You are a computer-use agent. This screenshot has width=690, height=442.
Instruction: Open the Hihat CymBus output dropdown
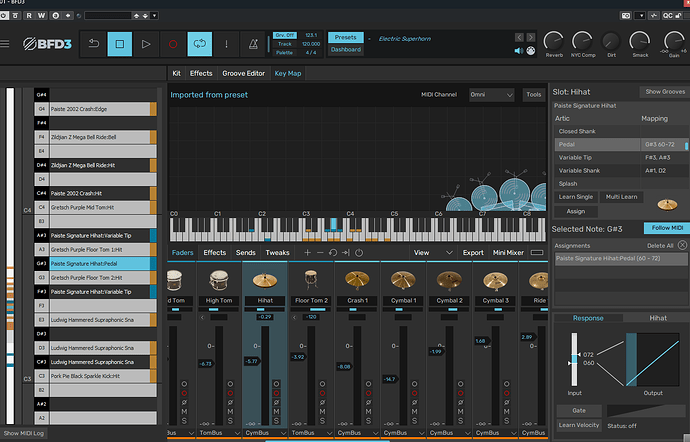click(x=265, y=433)
